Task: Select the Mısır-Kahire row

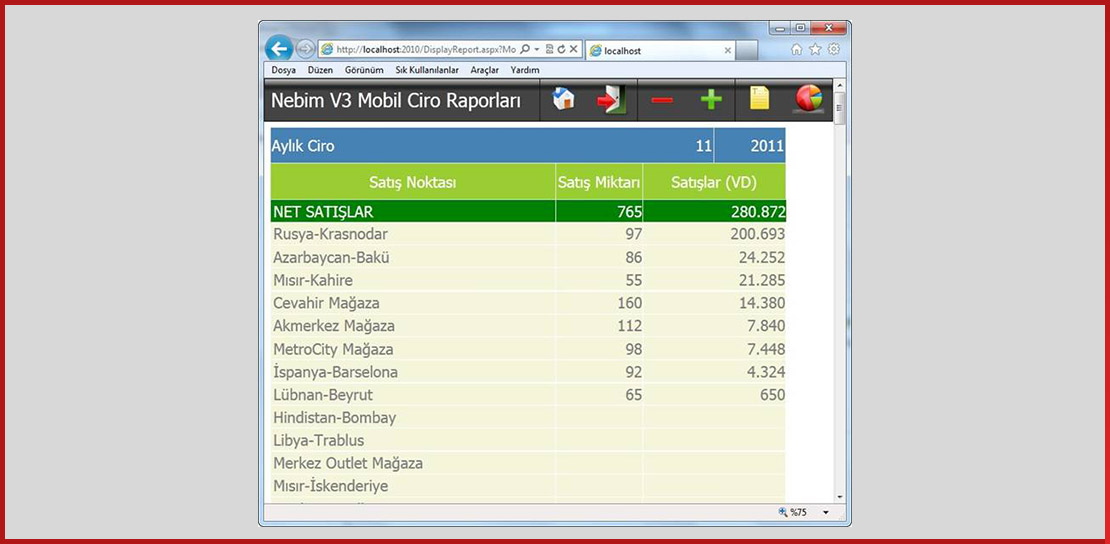Action: (x=528, y=280)
